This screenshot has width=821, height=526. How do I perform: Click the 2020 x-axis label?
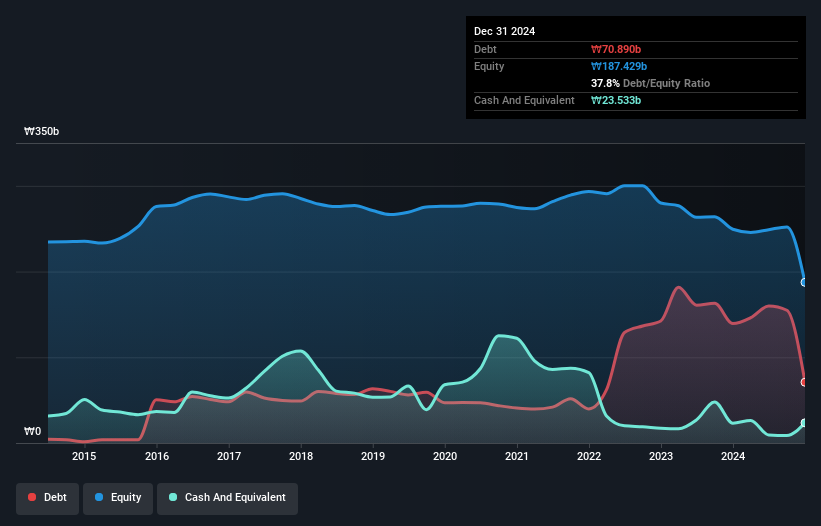pos(445,456)
